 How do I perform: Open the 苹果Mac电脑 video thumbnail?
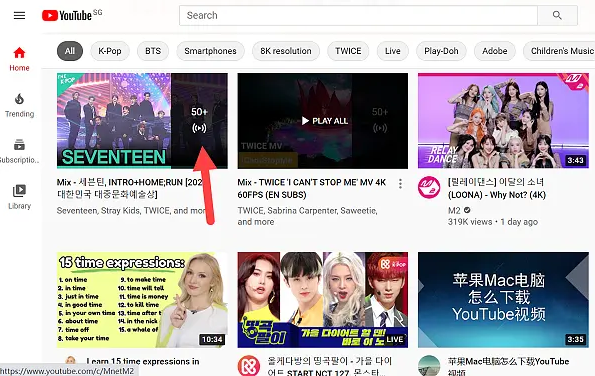pyautogui.click(x=503, y=300)
